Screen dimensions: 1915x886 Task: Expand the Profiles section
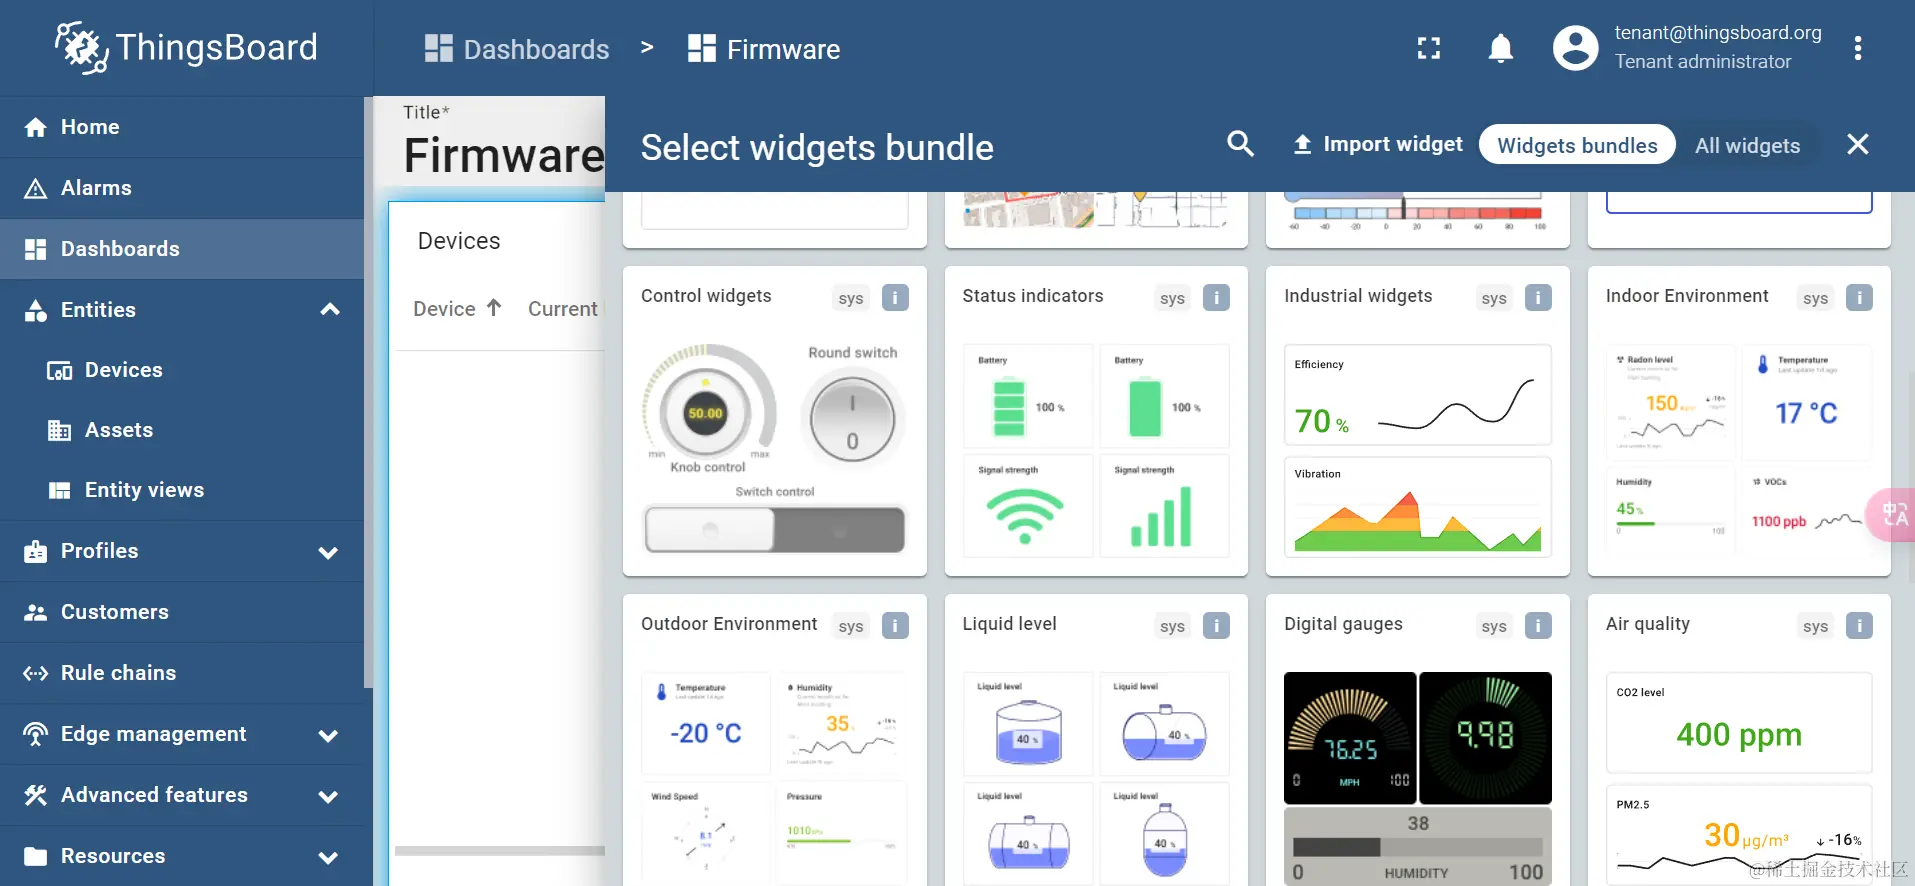coord(328,552)
